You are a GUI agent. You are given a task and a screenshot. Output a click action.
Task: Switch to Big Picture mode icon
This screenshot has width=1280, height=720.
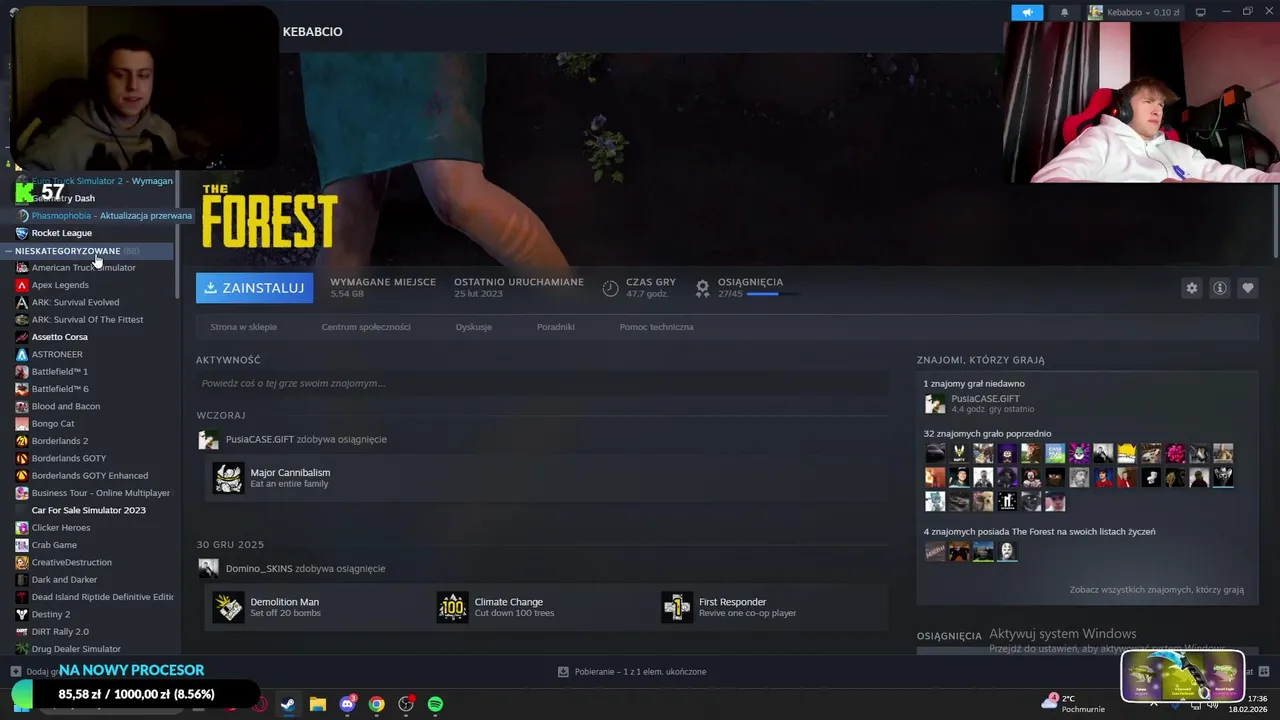(1201, 12)
